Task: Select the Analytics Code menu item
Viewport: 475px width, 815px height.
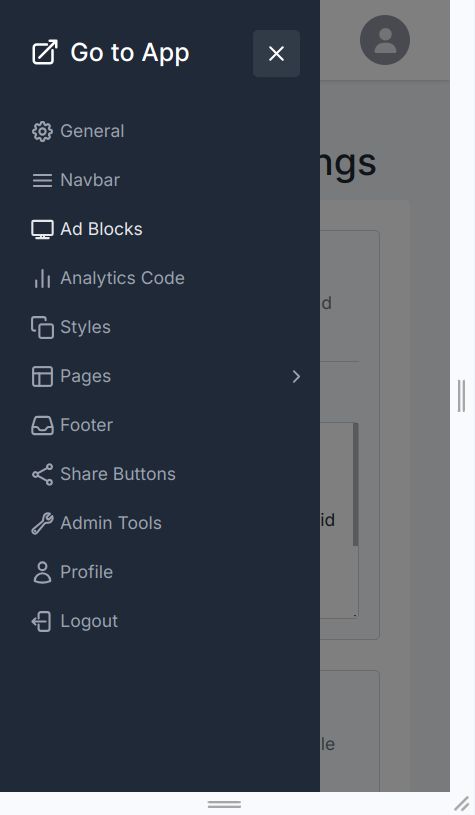Action: tap(108, 278)
